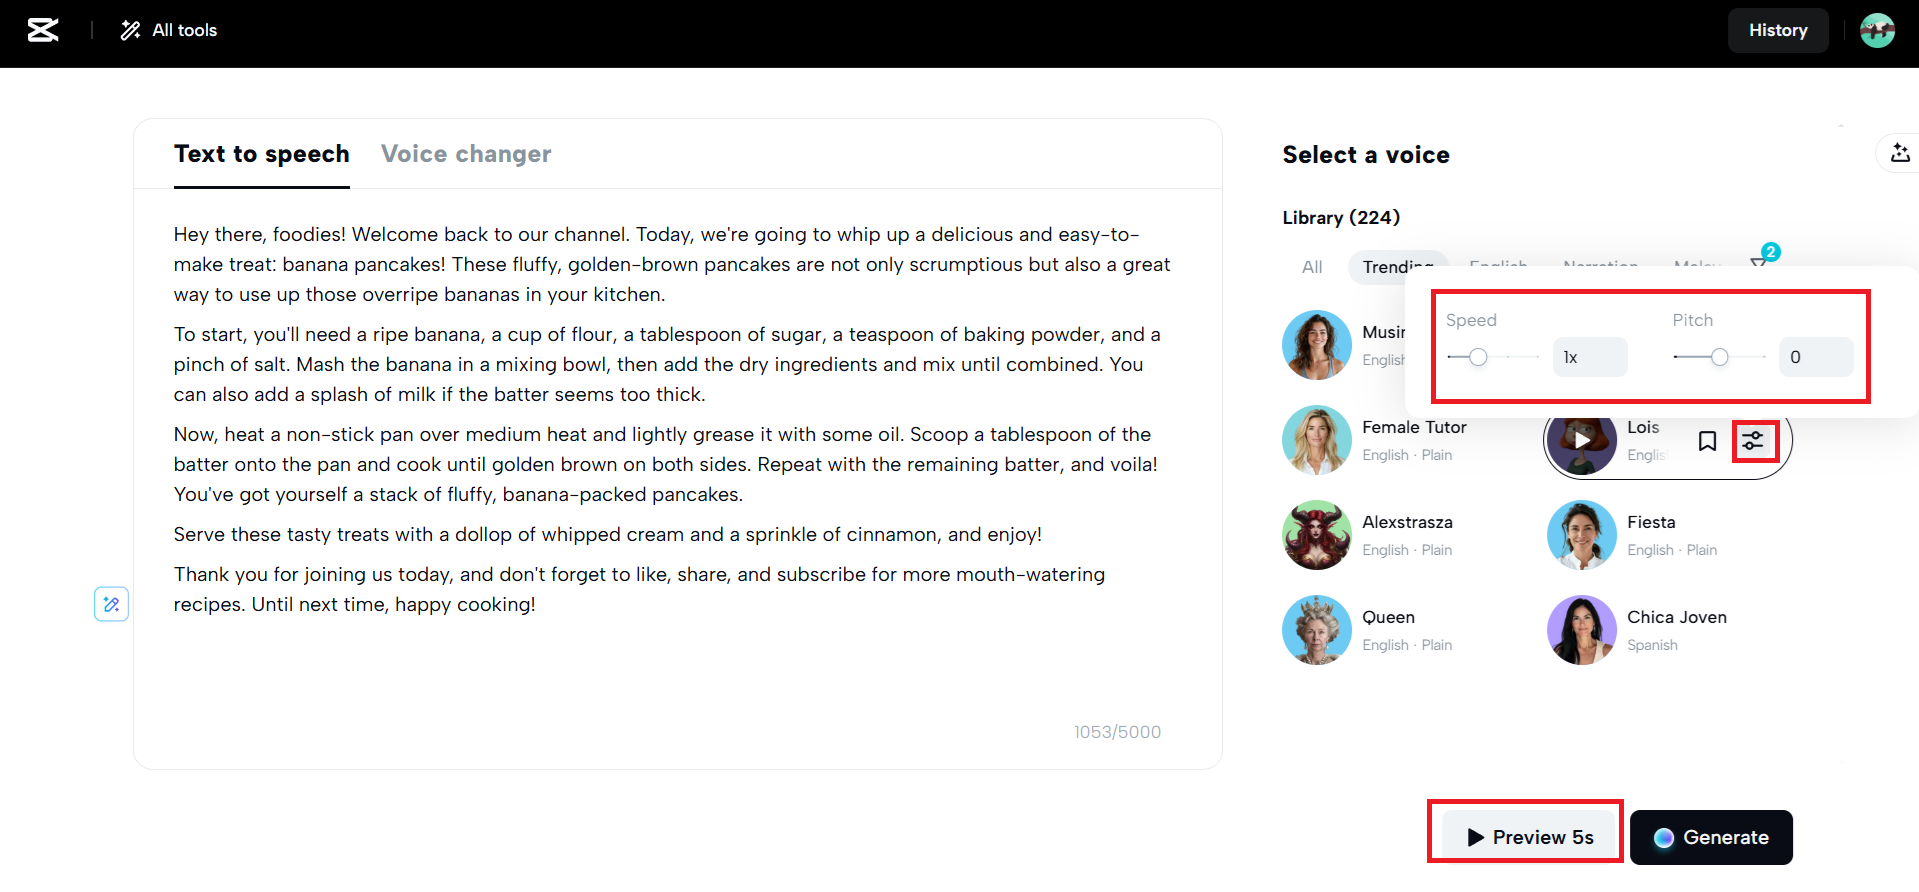This screenshot has height=892, width=1919.
Task: Click the Pitch slider handle
Action: [x=1719, y=357]
